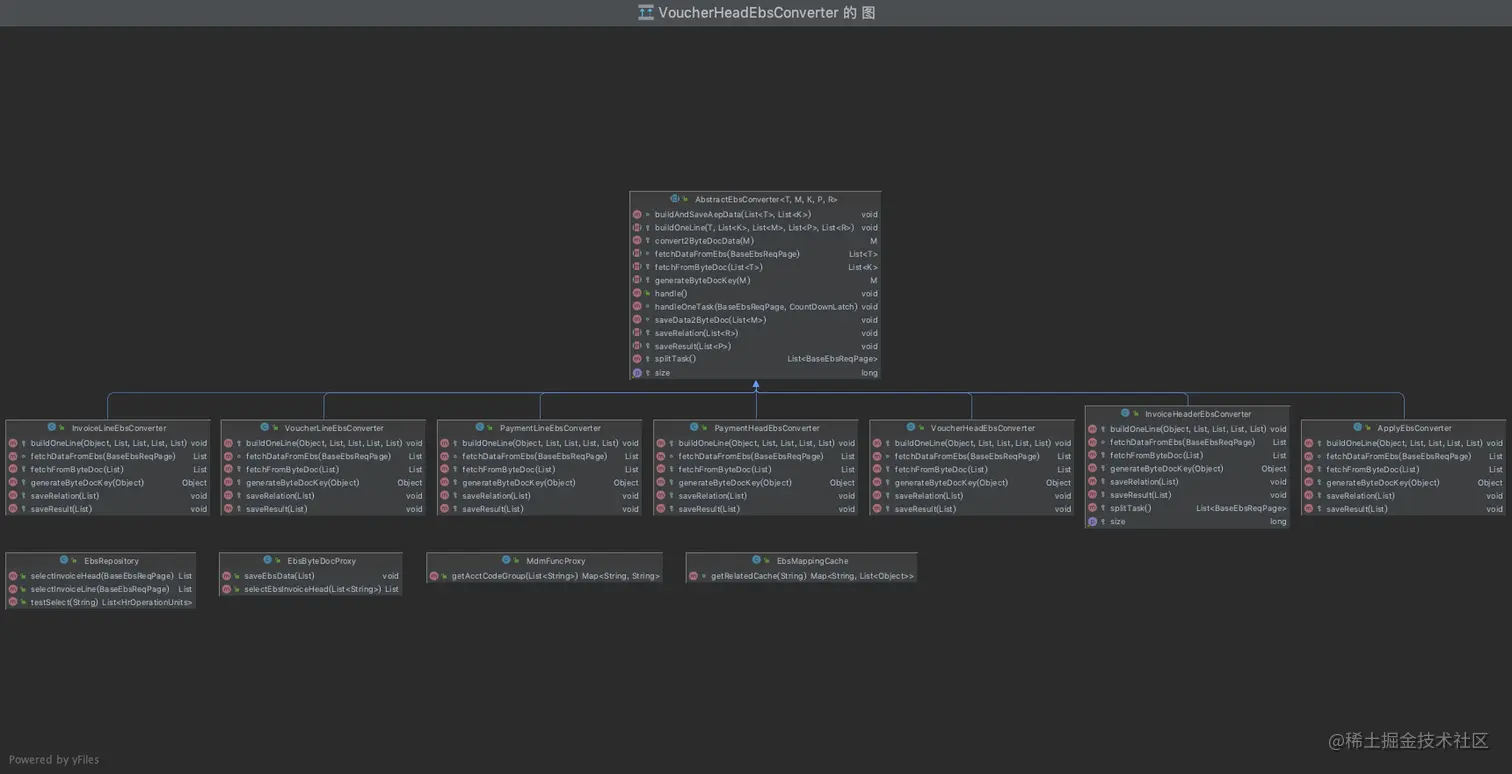Click splitTask() in InvoiceHeaderEbsConverter
Viewport: 1512px width, 774px height.
tap(1130, 508)
